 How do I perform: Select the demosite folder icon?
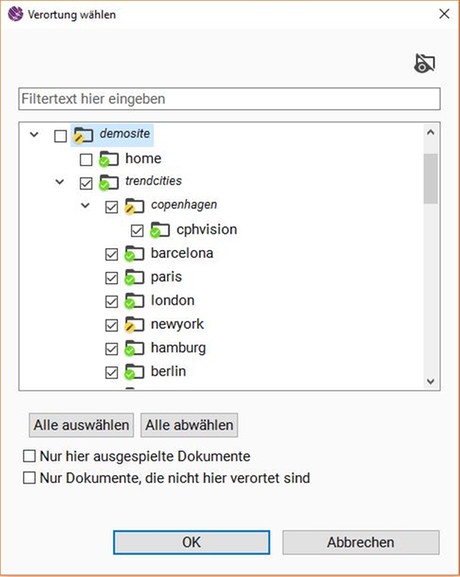[x=83, y=135]
